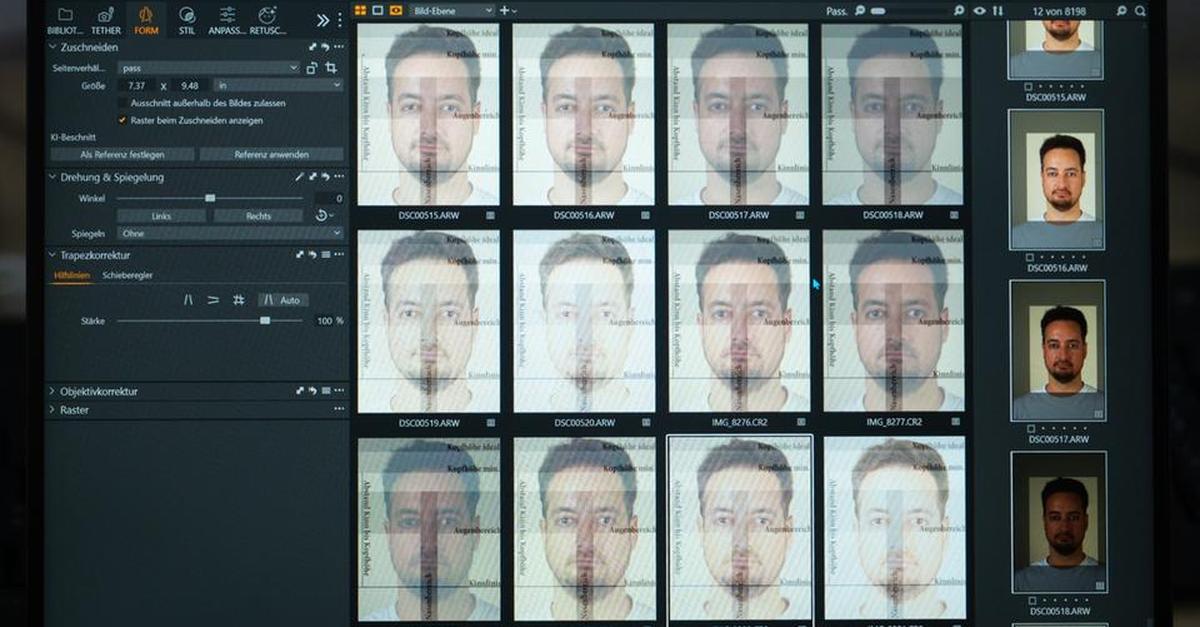Expand the Raster panel
1200x627 pixels.
pyautogui.click(x=53, y=410)
